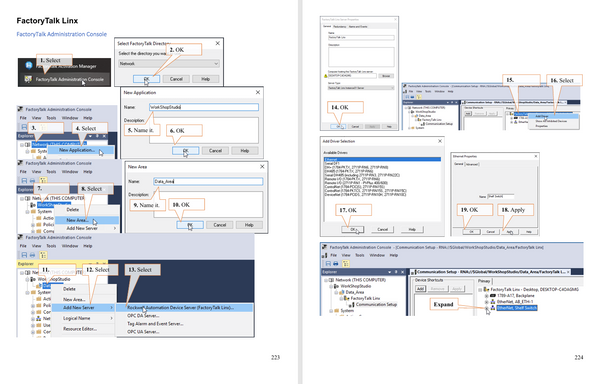
Task: Click warning icon in FactoryTalk Linx Server Properties
Action: pyautogui.click(x=326, y=76)
